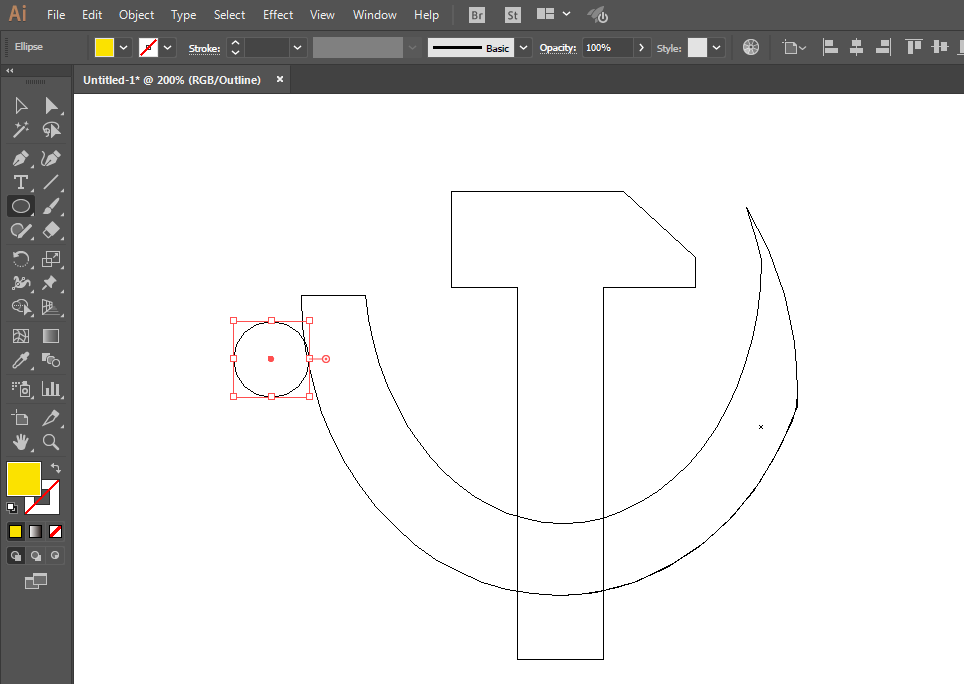Open the arrange documents dropdown

566,14
